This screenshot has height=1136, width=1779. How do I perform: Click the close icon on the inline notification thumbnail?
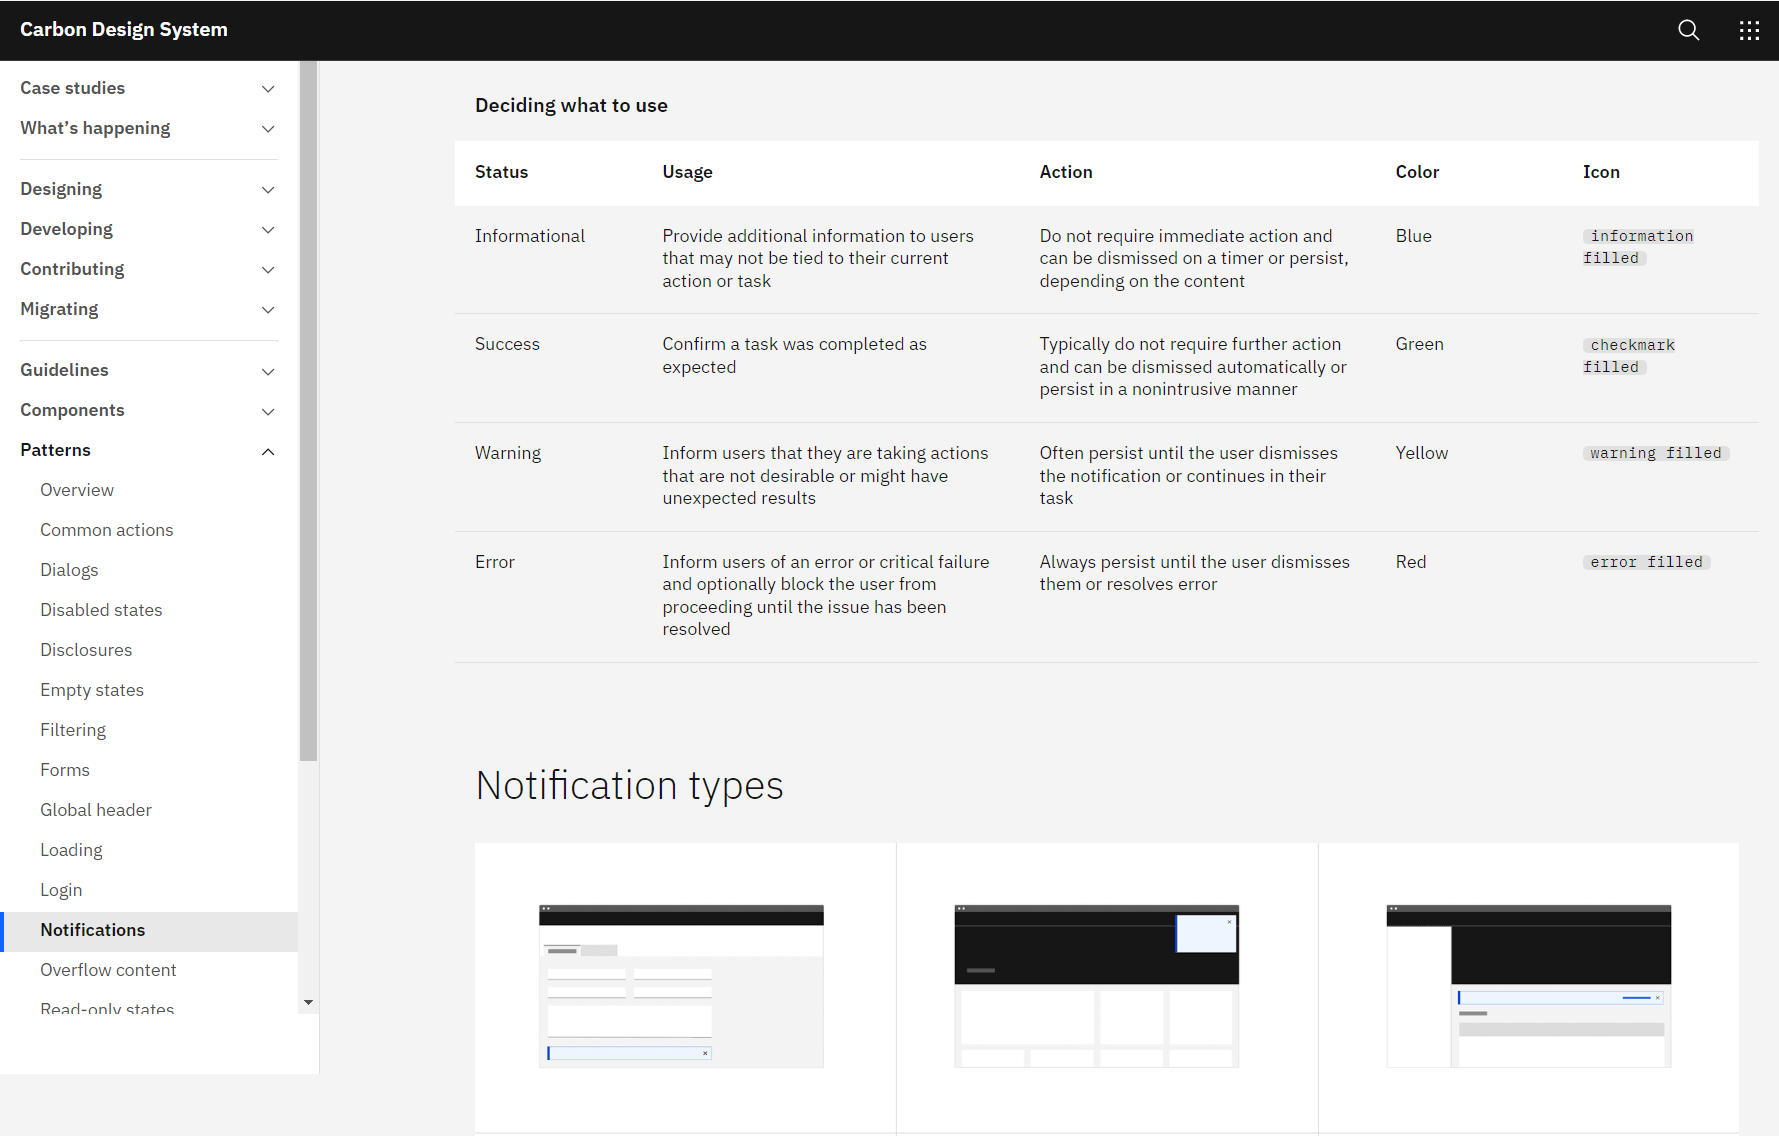[x=706, y=1053]
